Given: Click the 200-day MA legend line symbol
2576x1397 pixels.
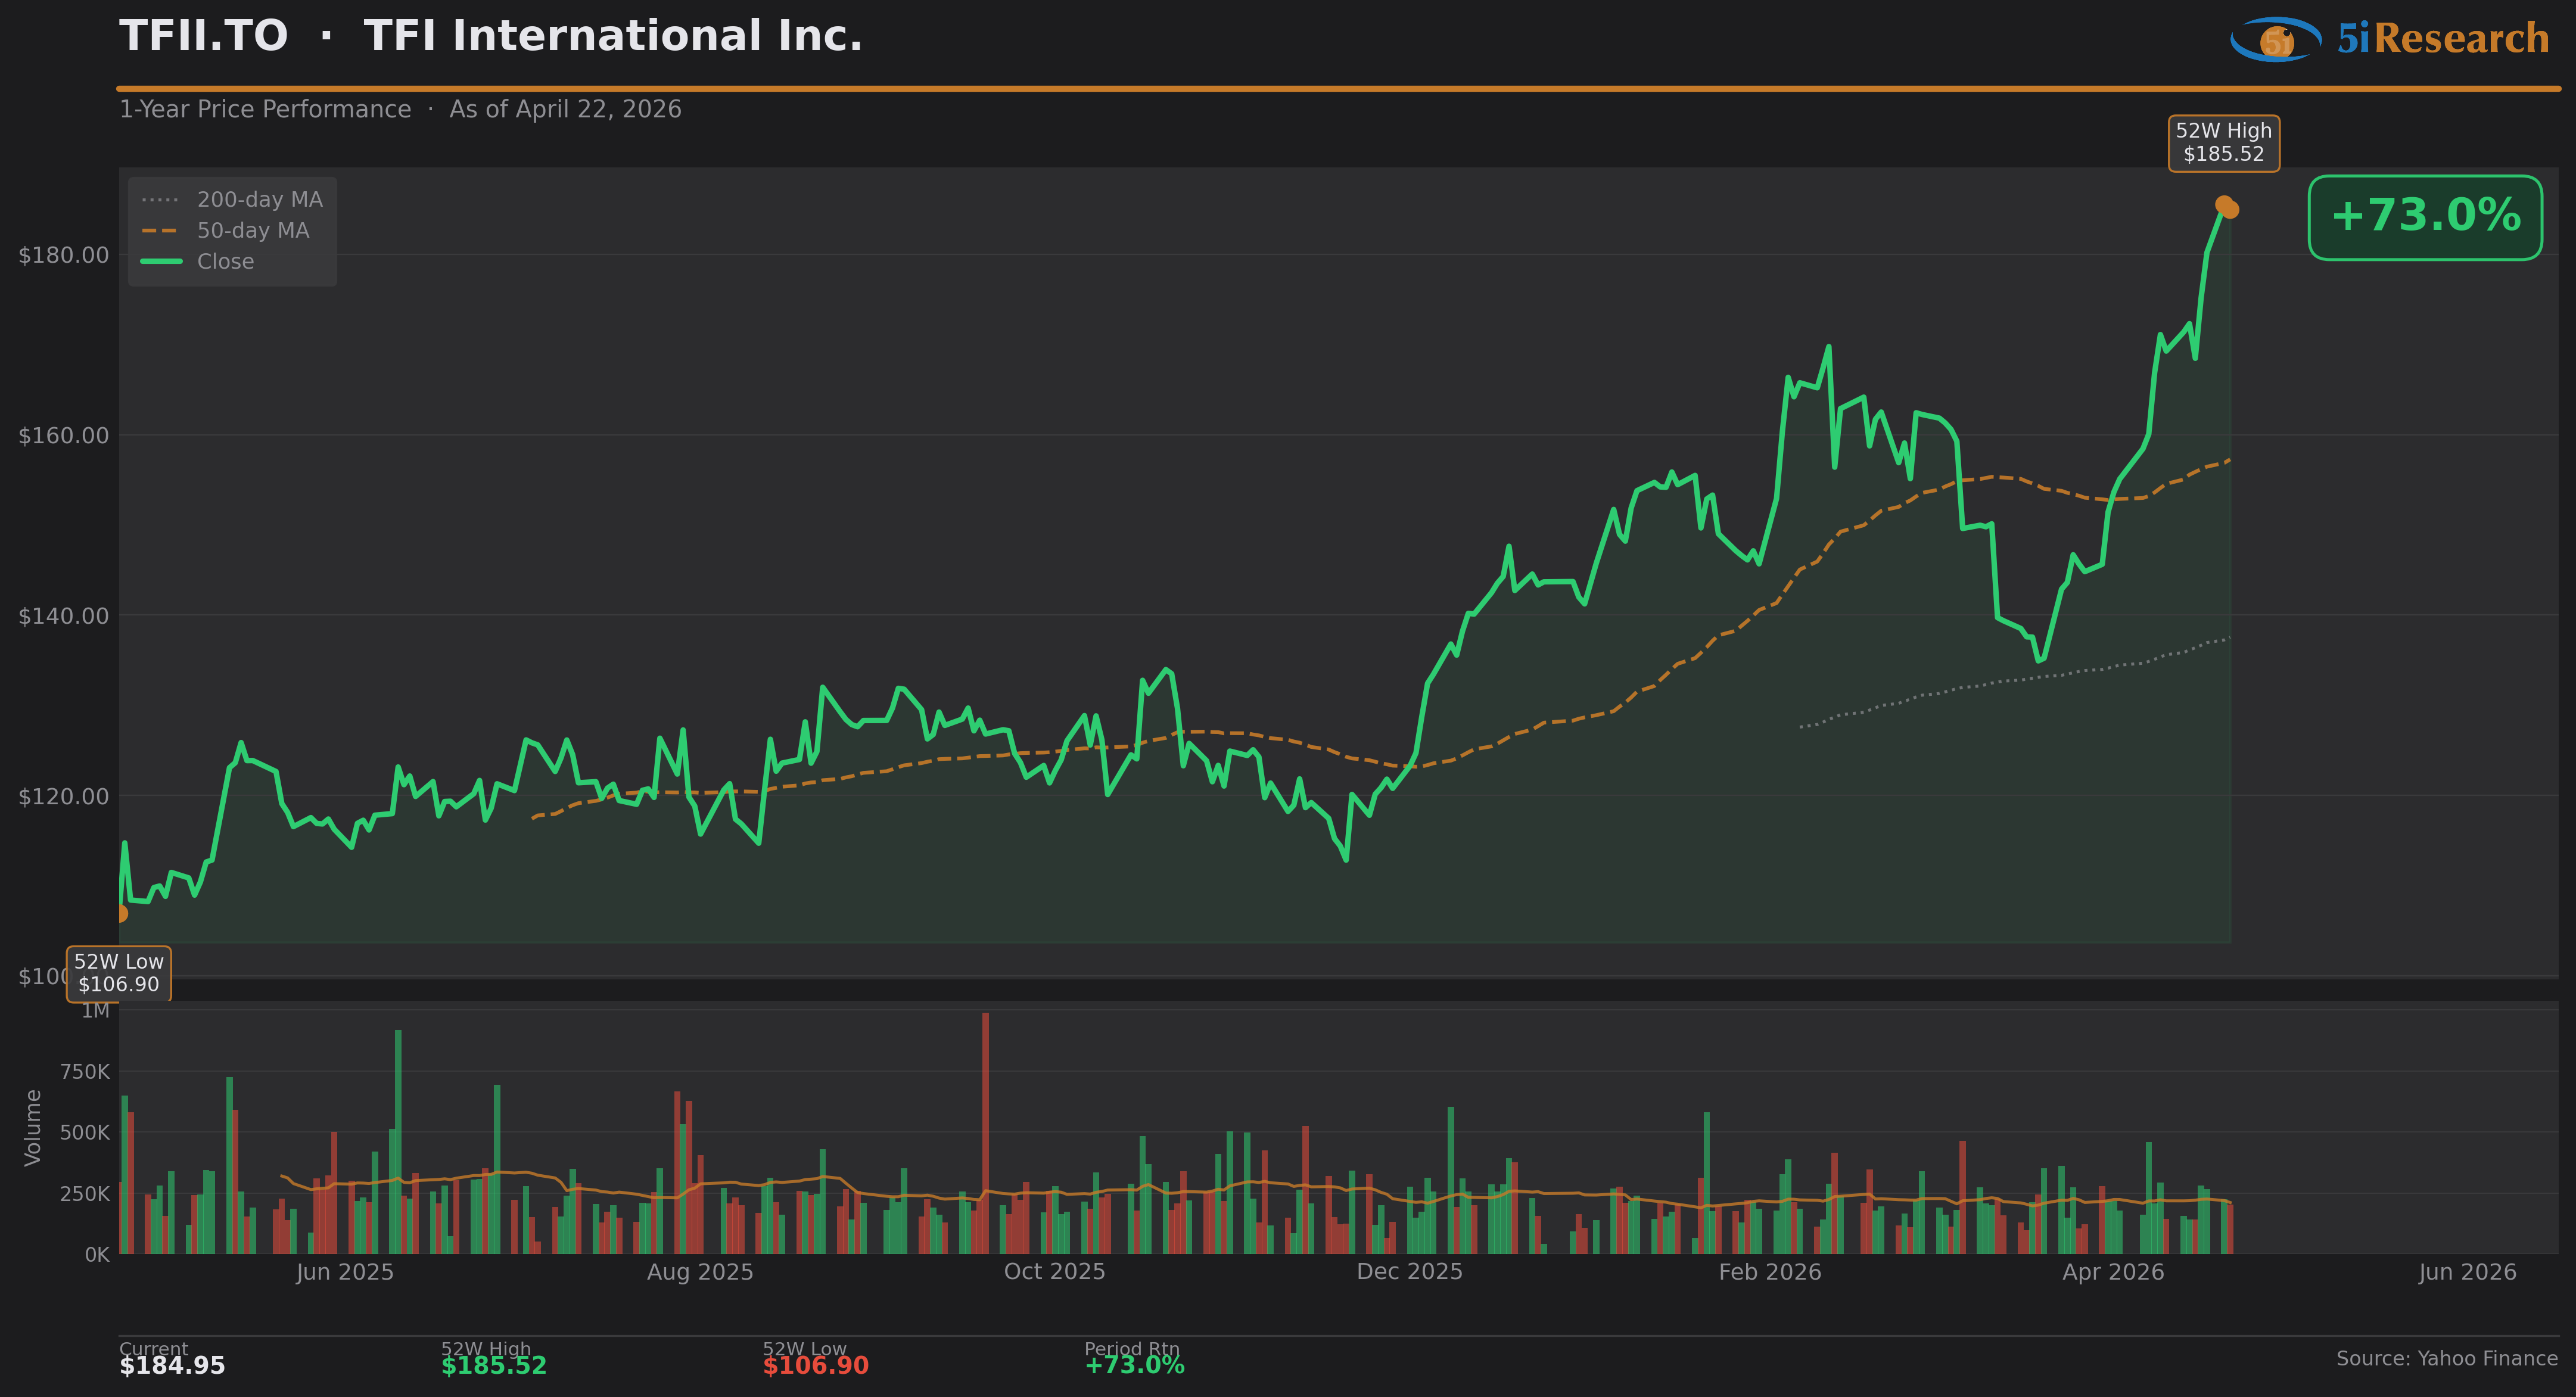Looking at the screenshot, I should click(160, 200).
